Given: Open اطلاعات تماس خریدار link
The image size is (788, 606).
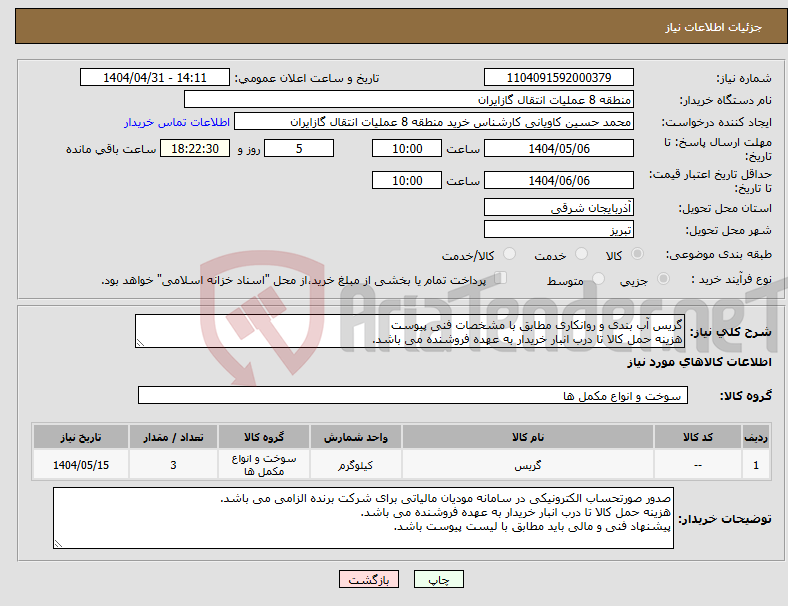Looking at the screenshot, I should (176, 123).
